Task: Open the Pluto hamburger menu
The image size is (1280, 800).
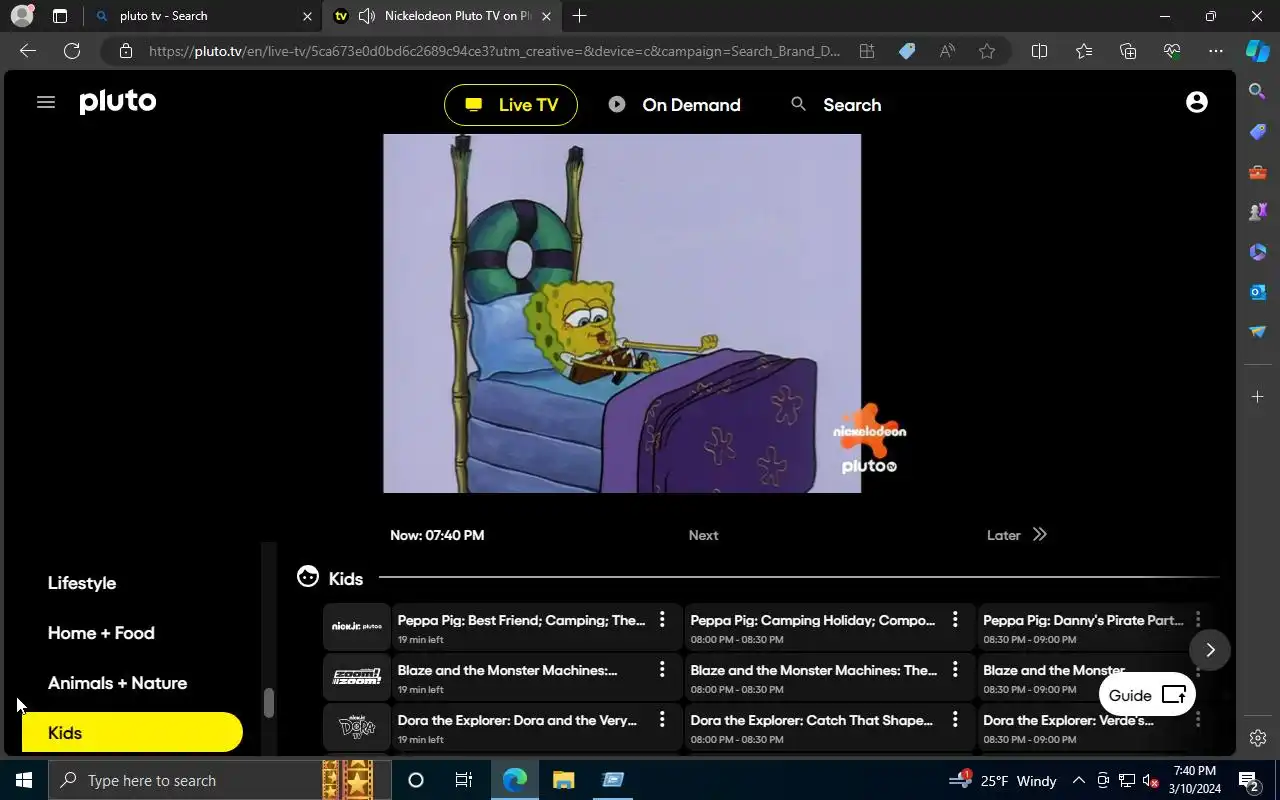Action: 46,102
